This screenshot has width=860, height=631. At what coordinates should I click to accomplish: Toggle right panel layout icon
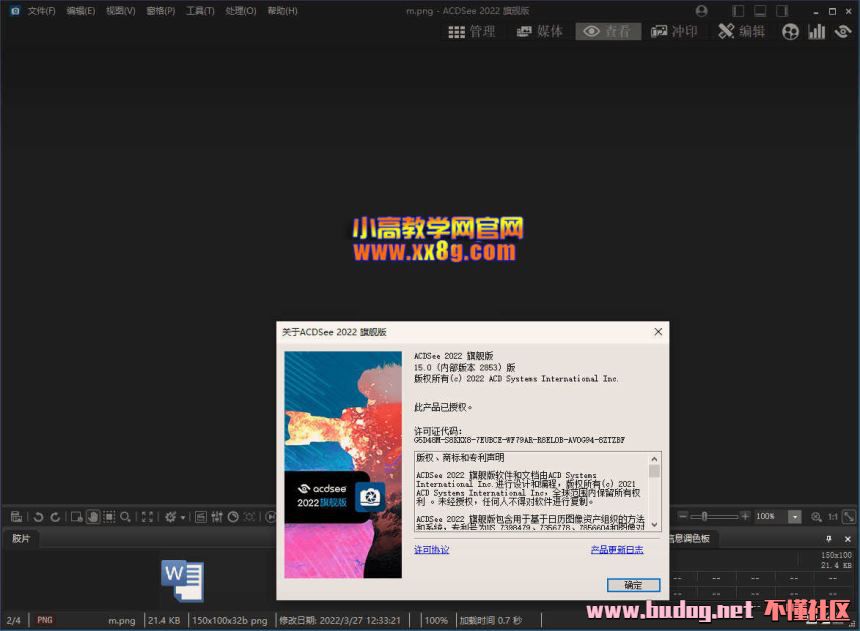782,10
